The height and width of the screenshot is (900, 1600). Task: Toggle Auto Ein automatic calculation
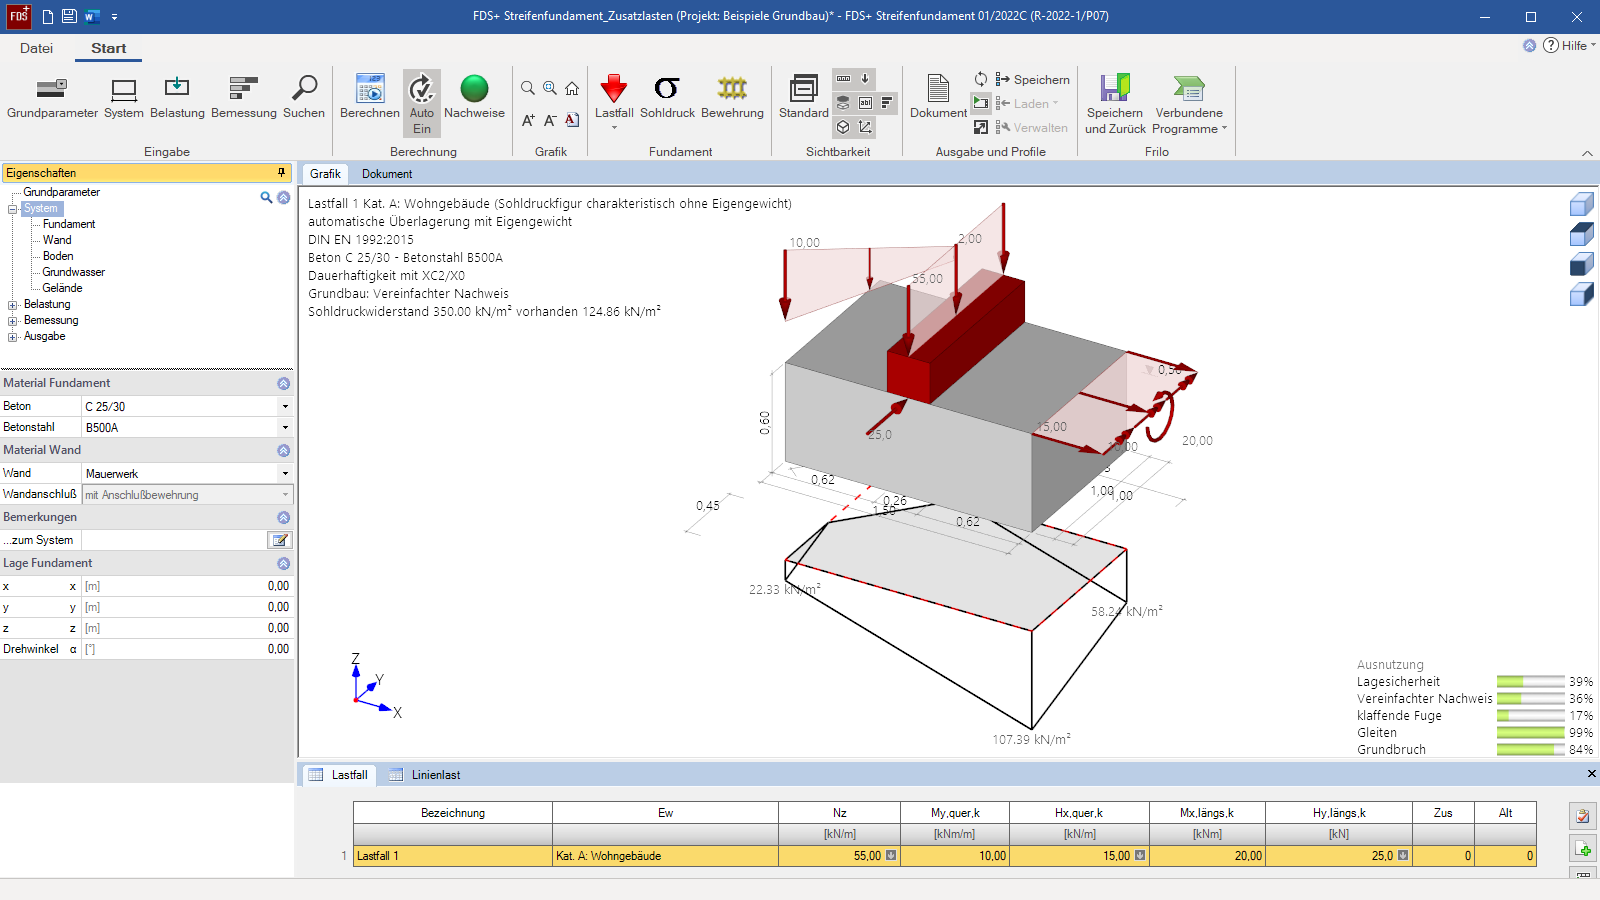[422, 103]
